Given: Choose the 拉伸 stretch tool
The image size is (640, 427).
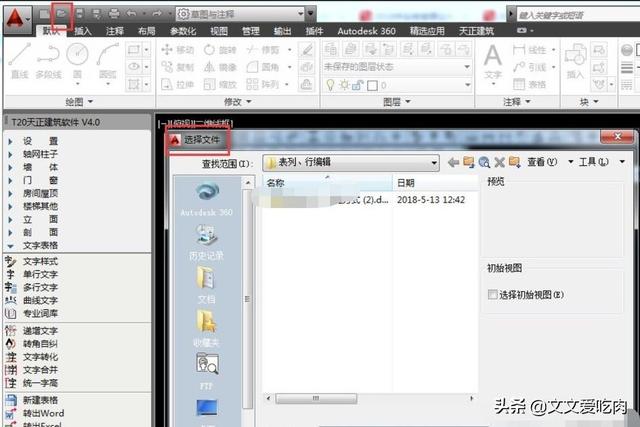Looking at the screenshot, I should point(178,84).
